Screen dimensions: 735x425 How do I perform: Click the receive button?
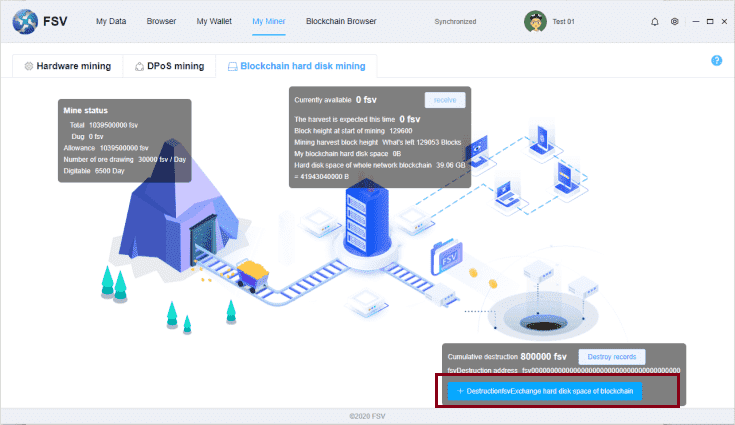pos(445,100)
